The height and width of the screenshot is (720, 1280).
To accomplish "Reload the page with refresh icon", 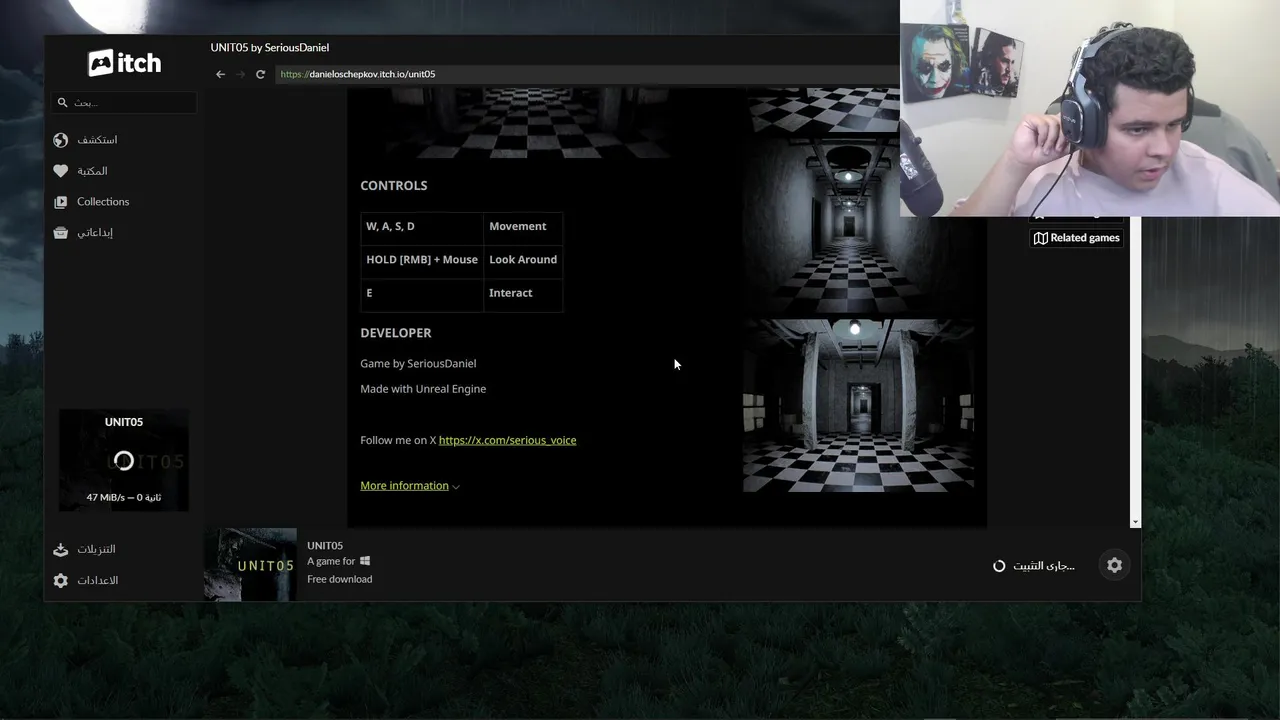I will point(260,74).
